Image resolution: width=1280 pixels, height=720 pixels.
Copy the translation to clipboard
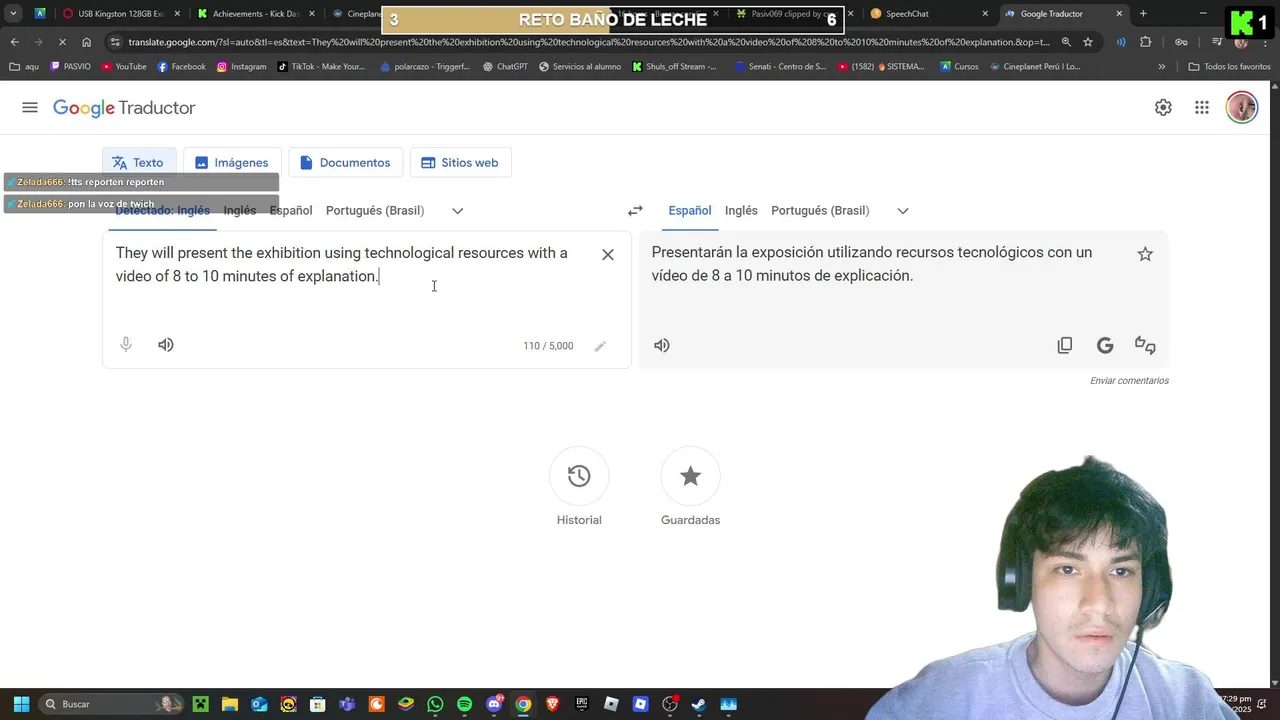point(1065,345)
